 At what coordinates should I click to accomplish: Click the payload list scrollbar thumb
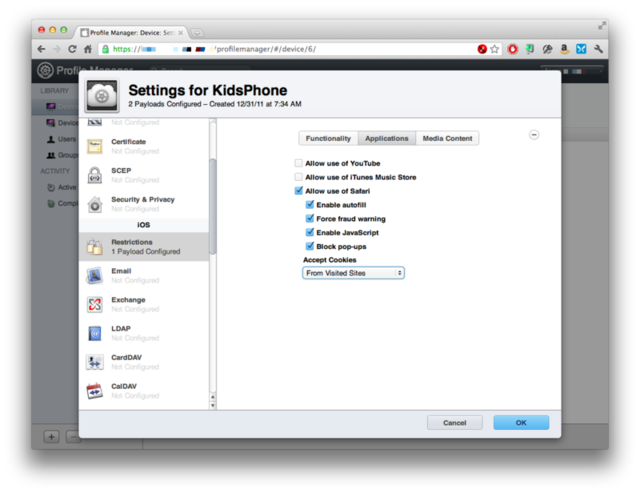coord(213,206)
